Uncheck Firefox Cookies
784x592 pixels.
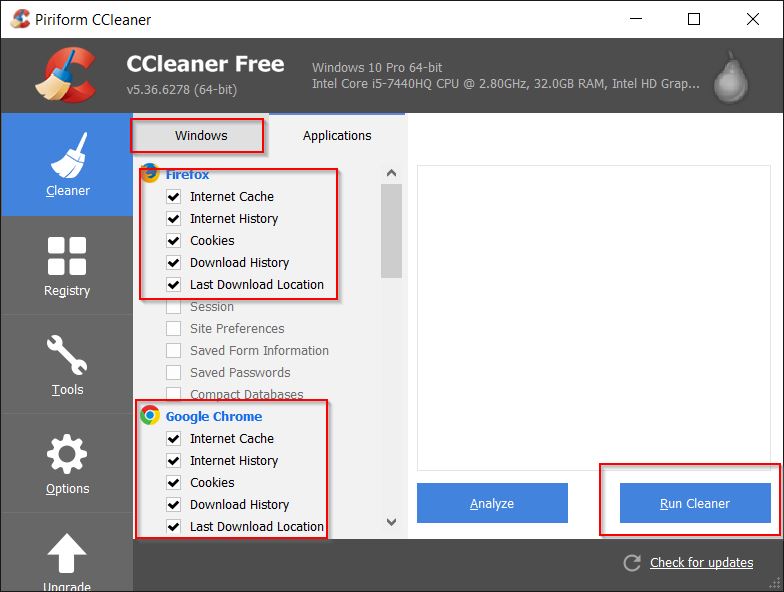click(x=174, y=240)
